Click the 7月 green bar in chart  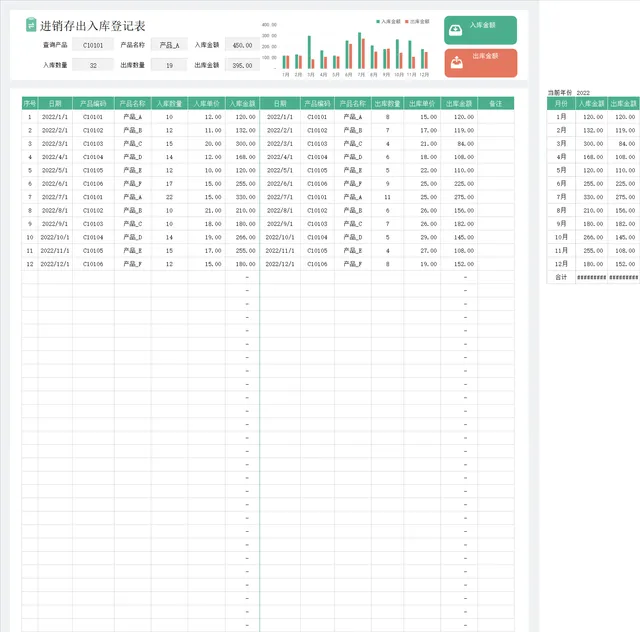(360, 50)
